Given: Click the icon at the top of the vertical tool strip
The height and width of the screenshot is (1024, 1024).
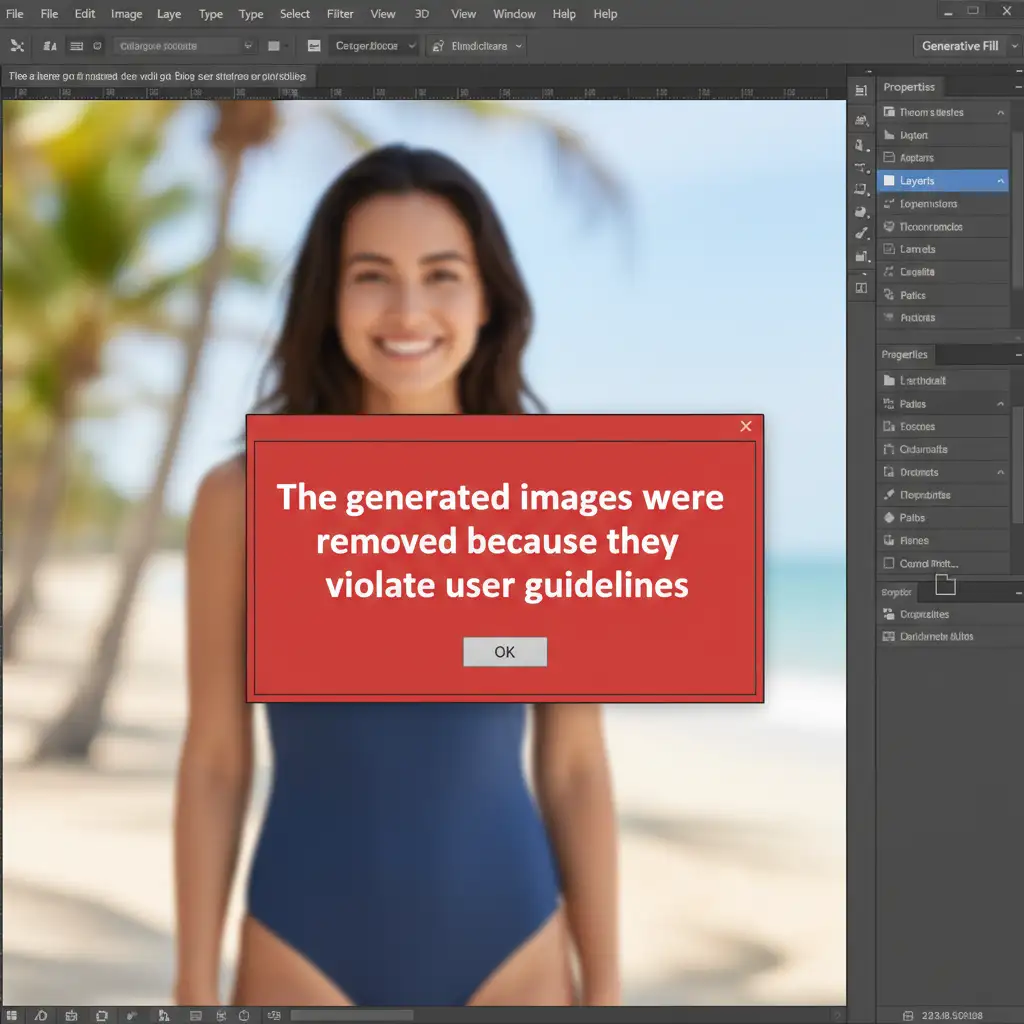Looking at the screenshot, I should [861, 91].
